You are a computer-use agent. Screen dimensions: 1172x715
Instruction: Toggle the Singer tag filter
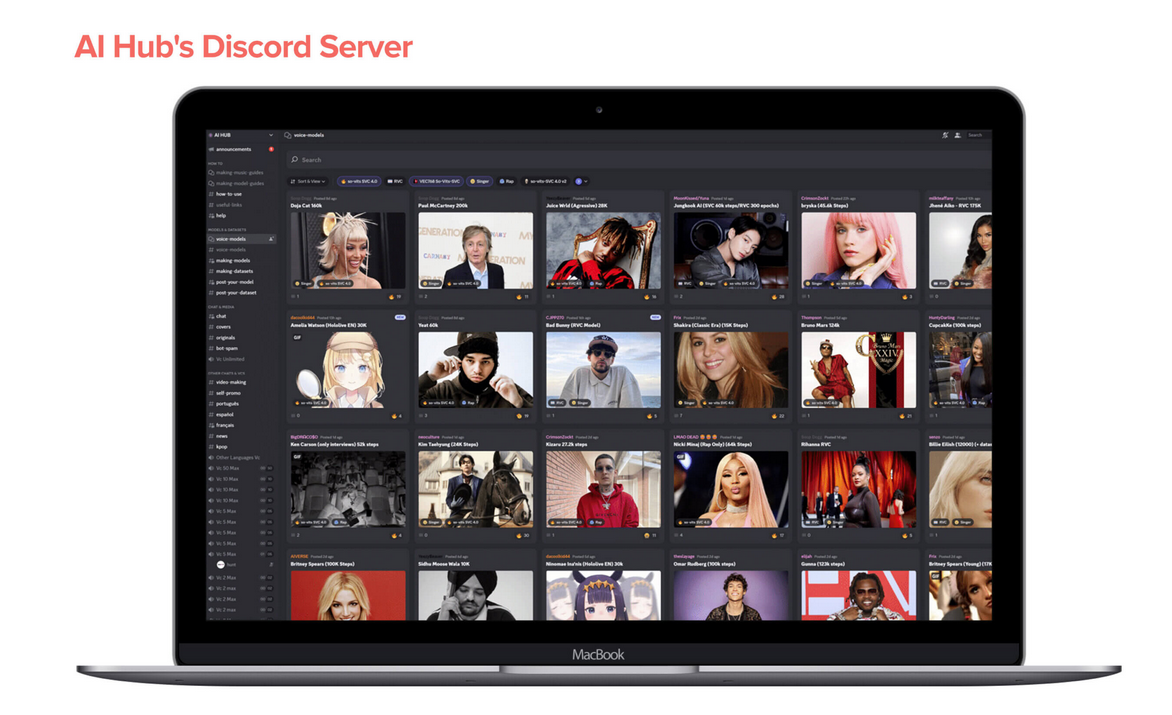point(480,182)
